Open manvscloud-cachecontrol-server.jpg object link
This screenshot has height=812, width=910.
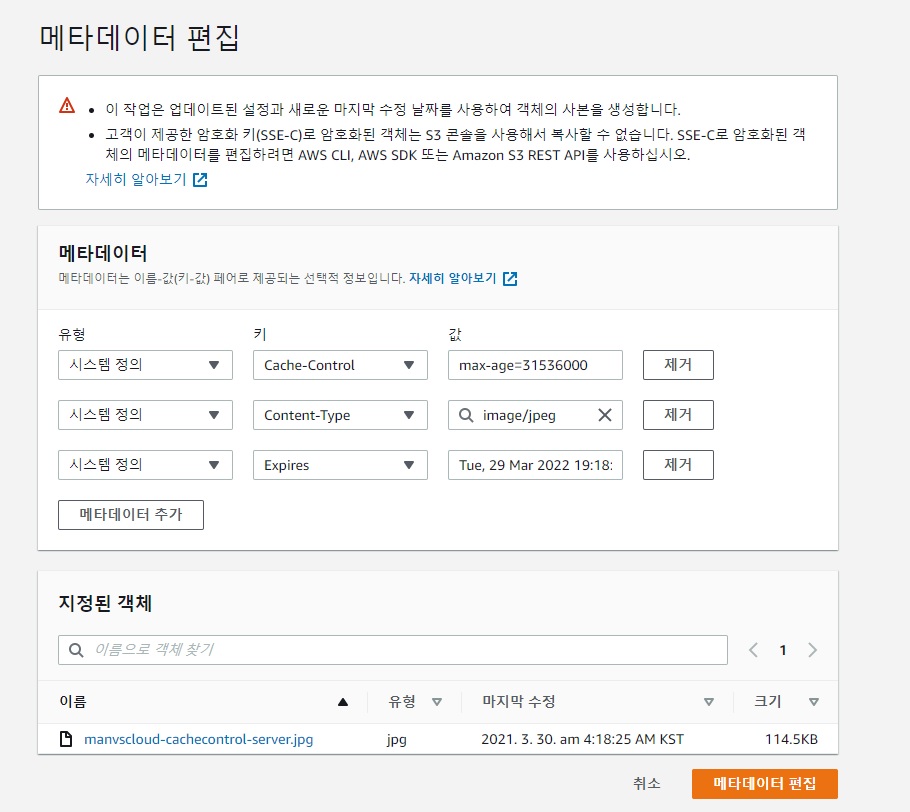pos(198,740)
